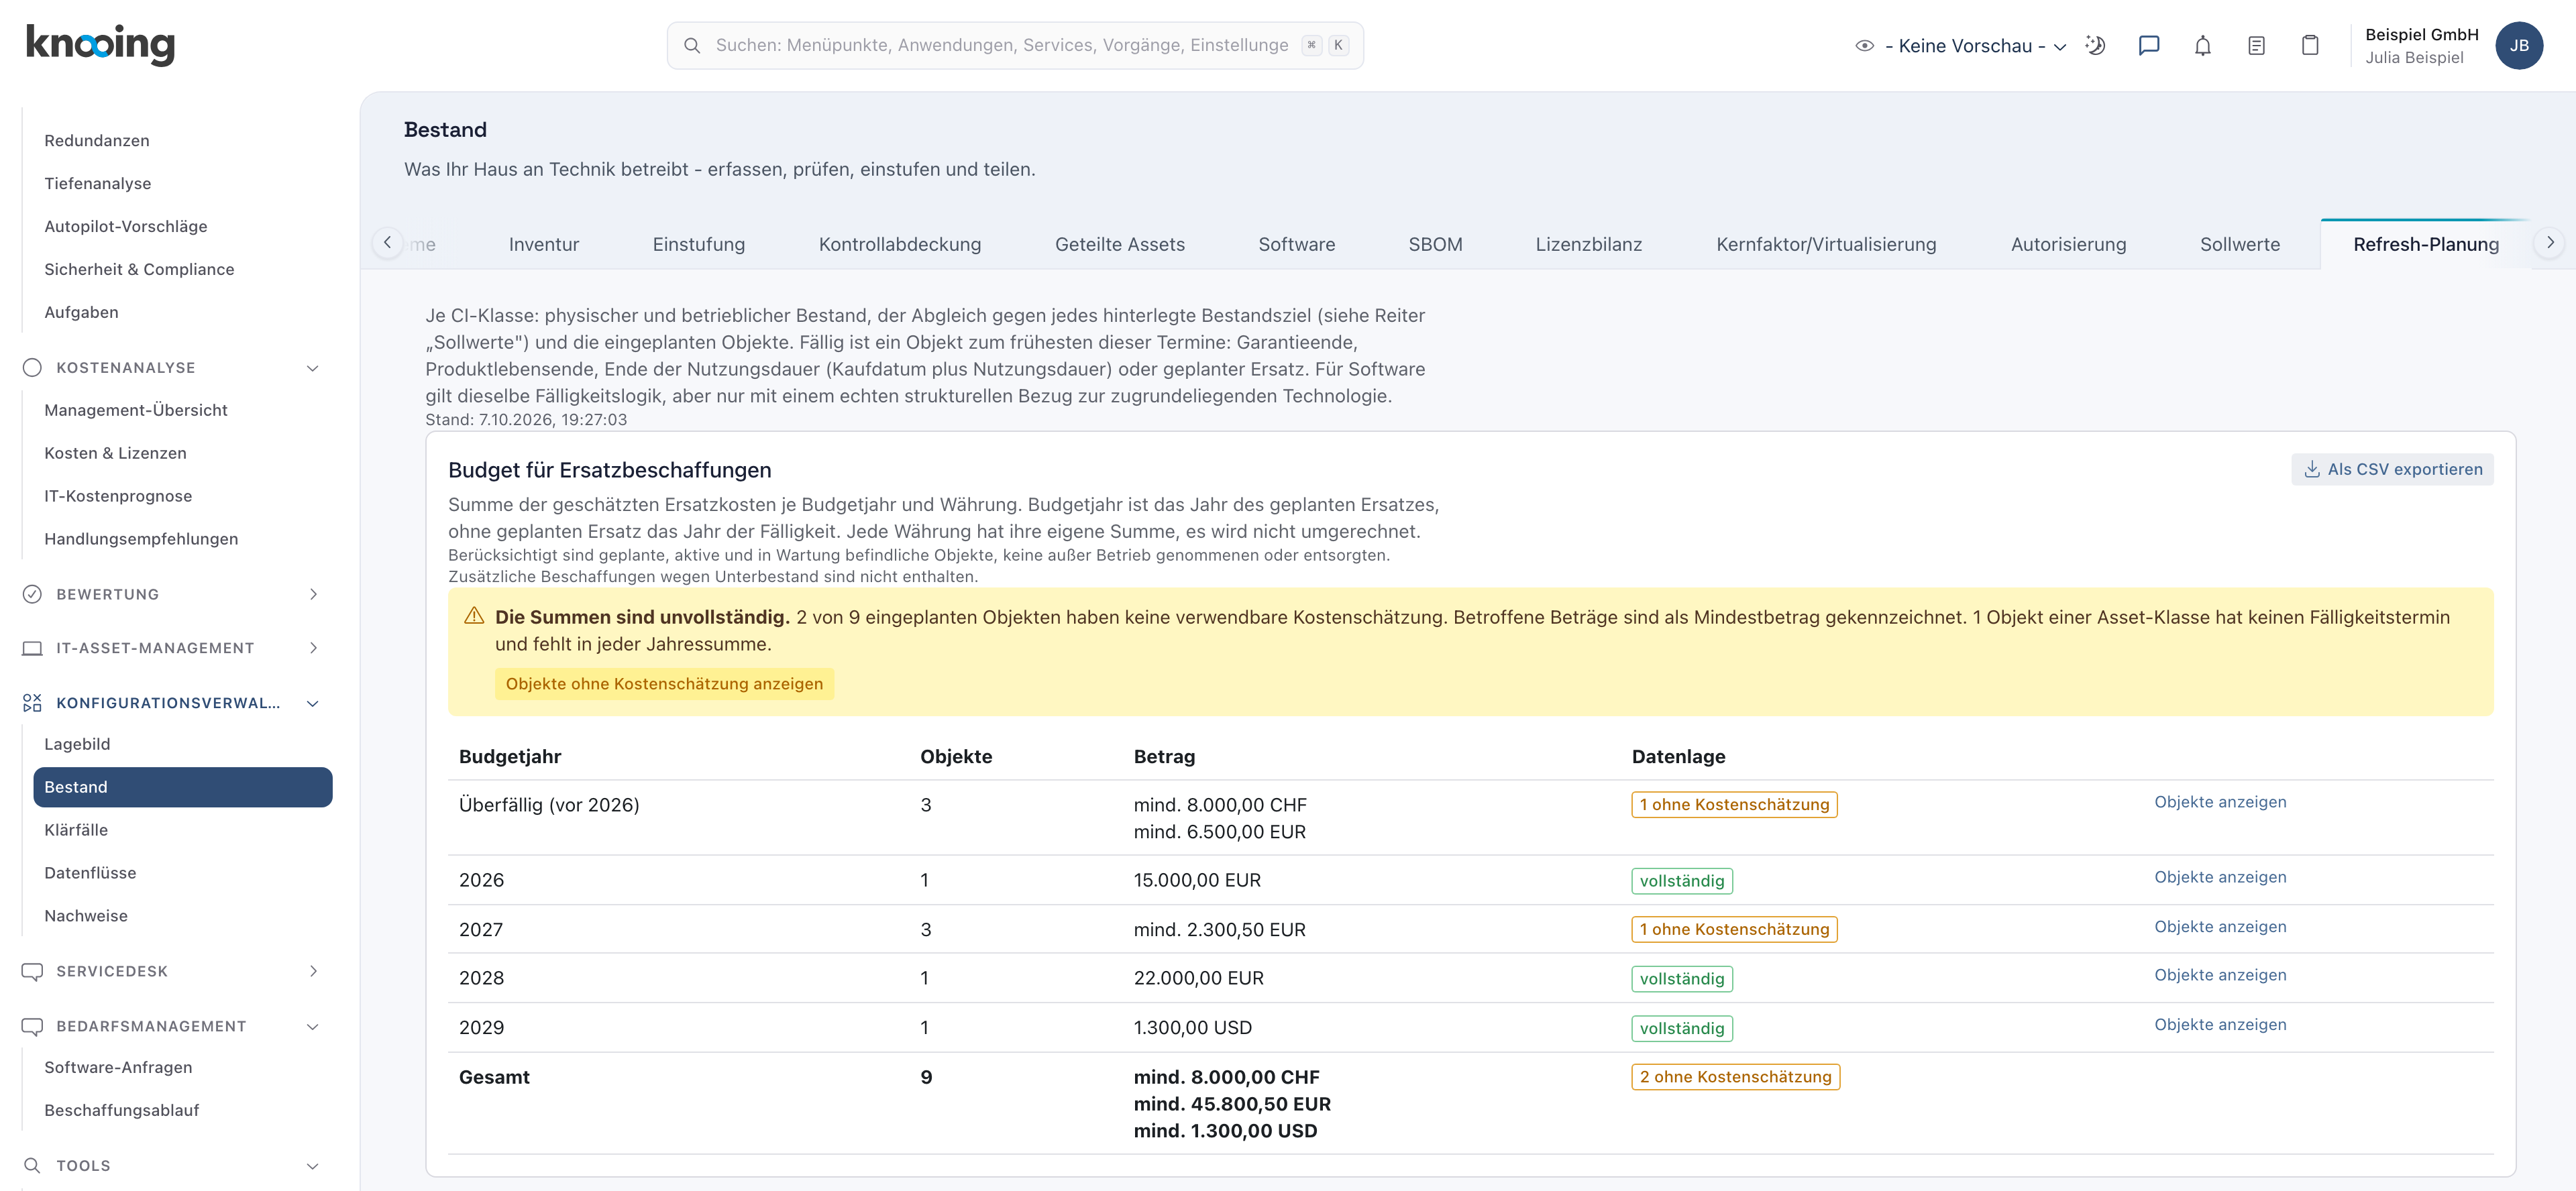Open the document notes icon in header
Viewport: 2576px width, 1191px height.
point(2256,46)
